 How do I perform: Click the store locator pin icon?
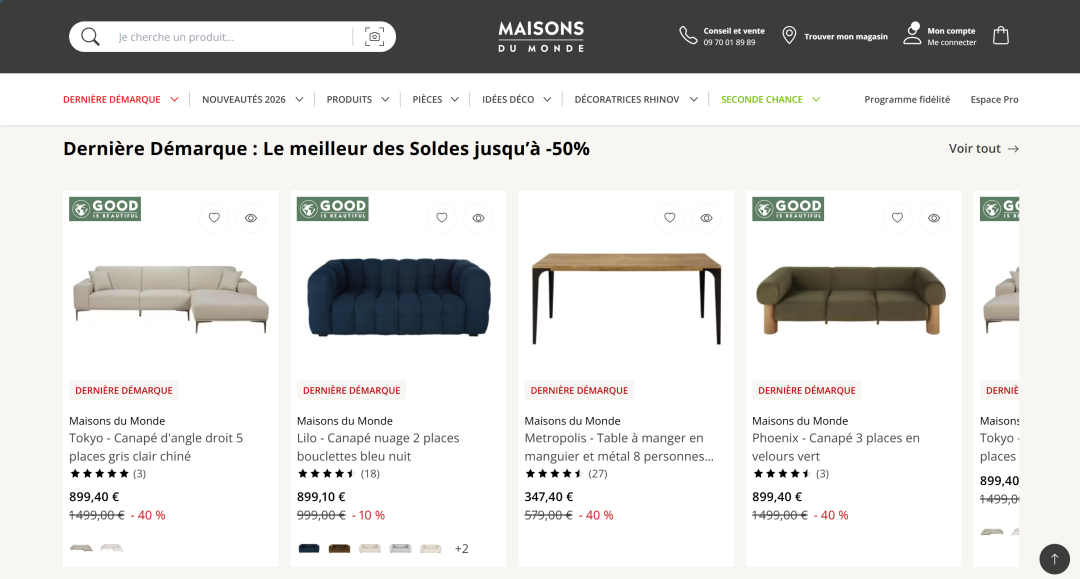coord(789,36)
